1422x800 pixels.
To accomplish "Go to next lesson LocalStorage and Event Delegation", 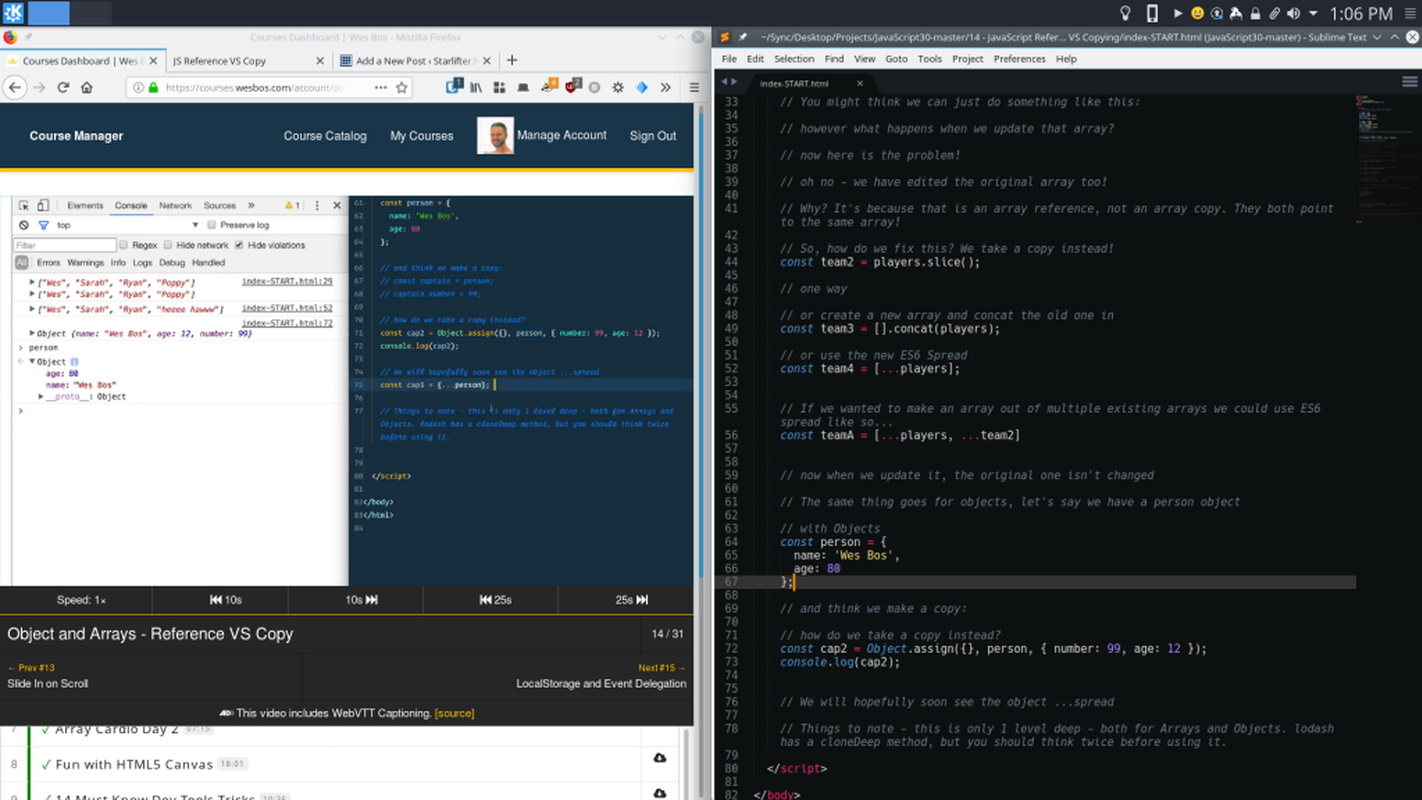I will (601, 675).
